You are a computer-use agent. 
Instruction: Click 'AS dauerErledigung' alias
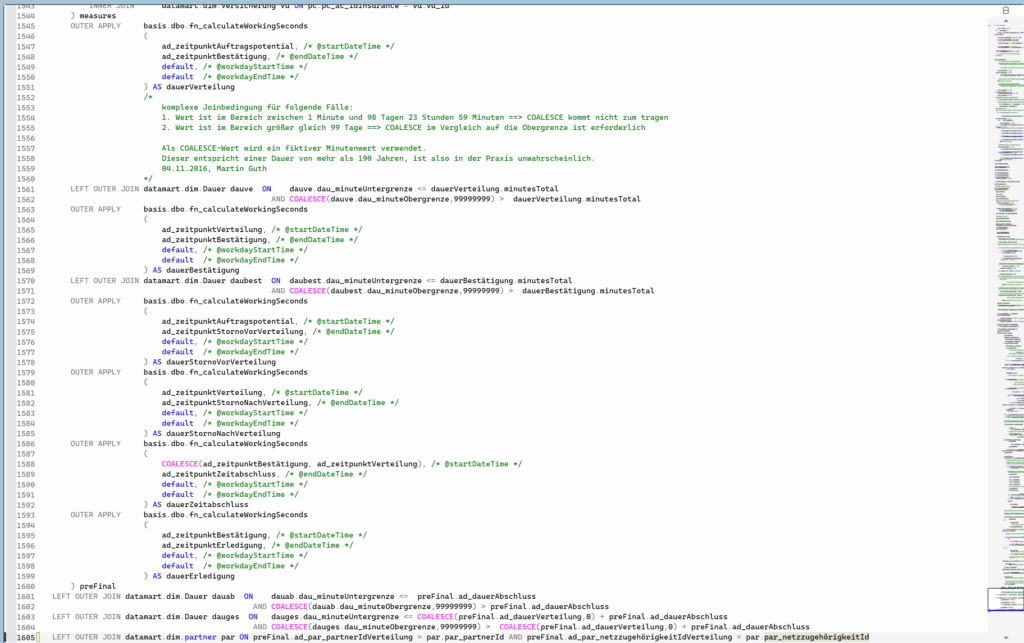193,576
